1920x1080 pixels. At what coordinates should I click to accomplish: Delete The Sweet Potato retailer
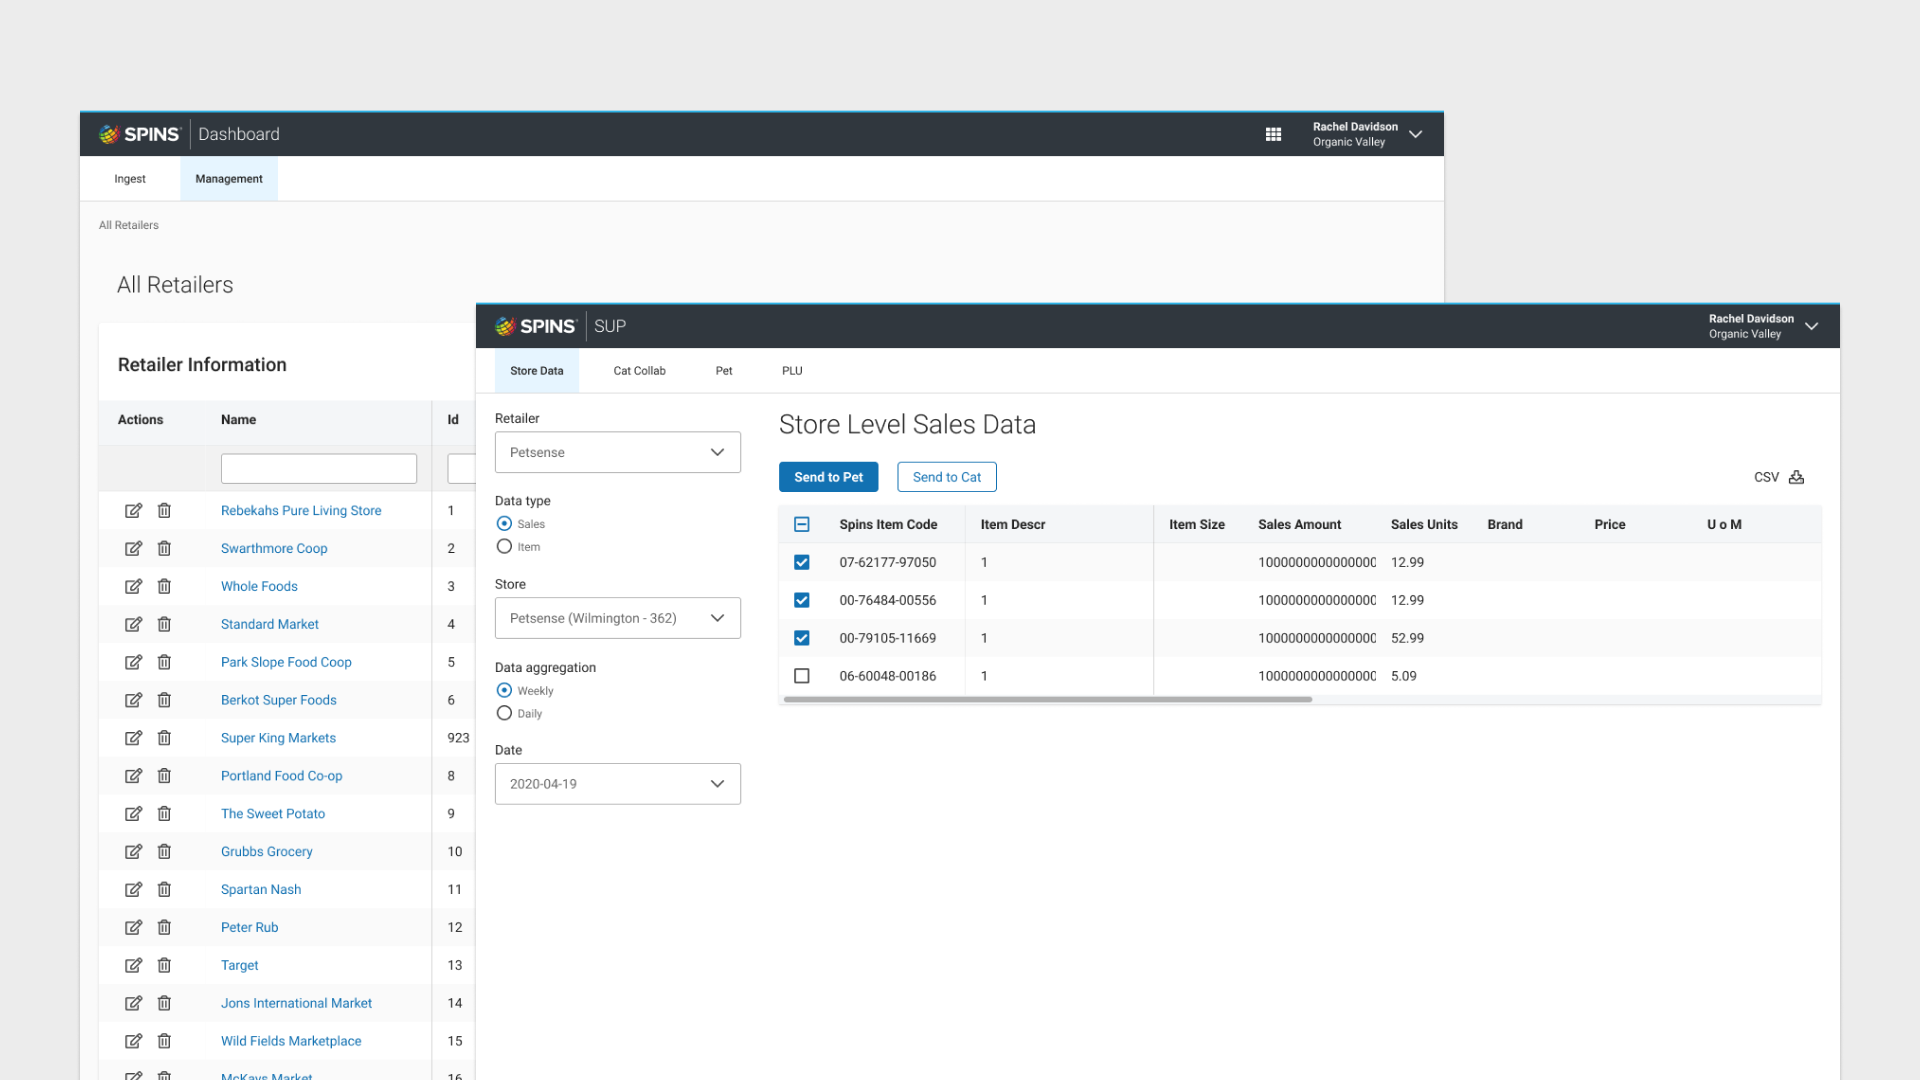click(x=164, y=814)
